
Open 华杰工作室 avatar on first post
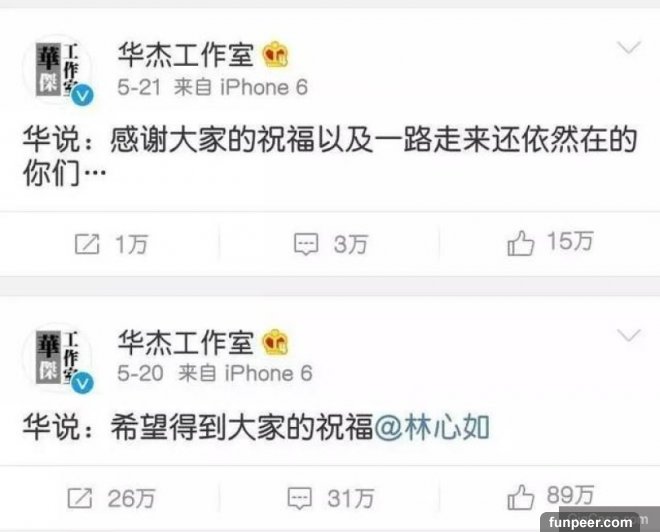point(58,70)
